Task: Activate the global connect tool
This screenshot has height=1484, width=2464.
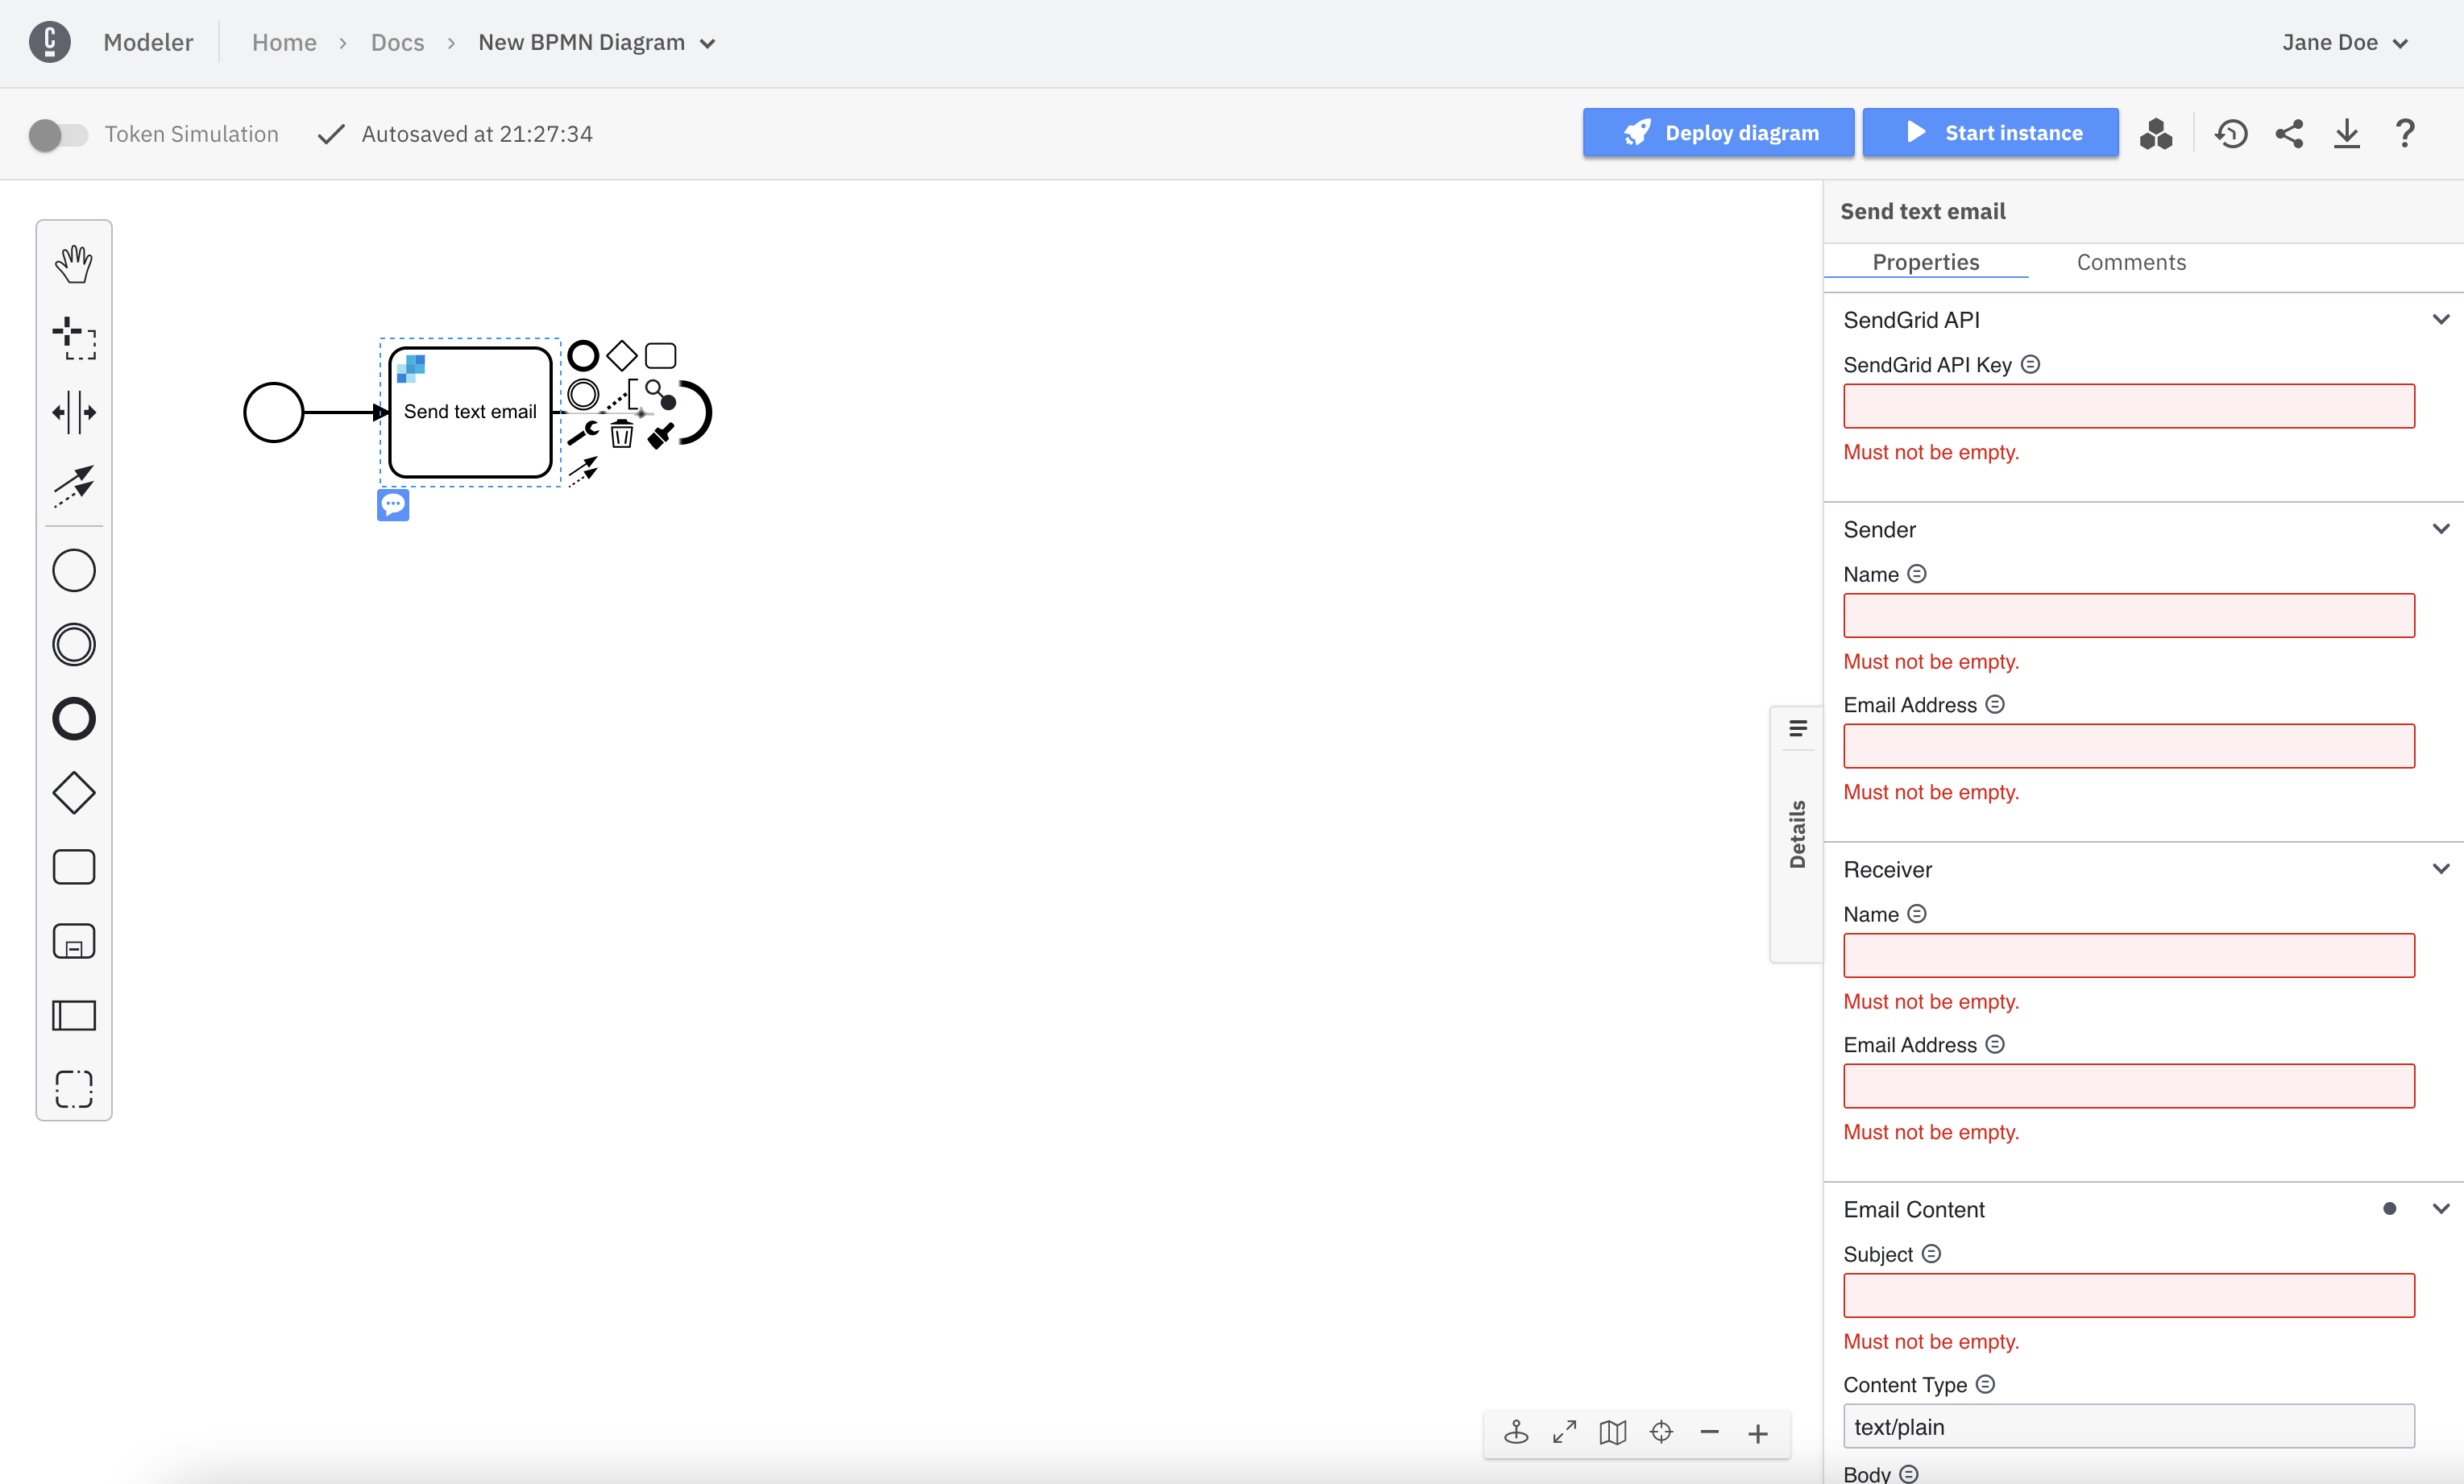Action: click(x=73, y=487)
